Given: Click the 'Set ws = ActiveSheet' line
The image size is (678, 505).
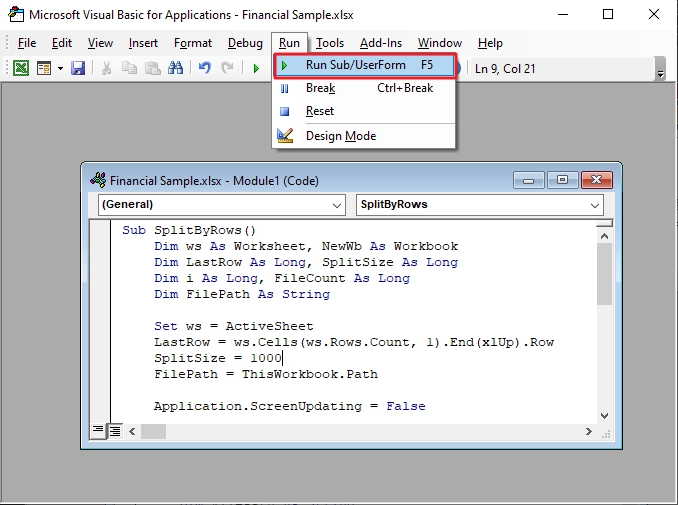Looking at the screenshot, I should point(233,326).
